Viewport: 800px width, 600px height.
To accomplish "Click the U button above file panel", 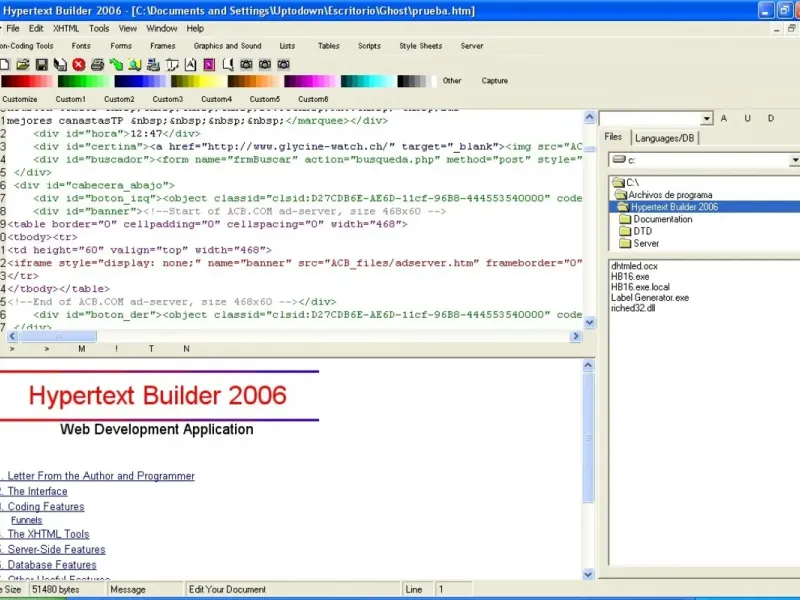I will [x=747, y=118].
